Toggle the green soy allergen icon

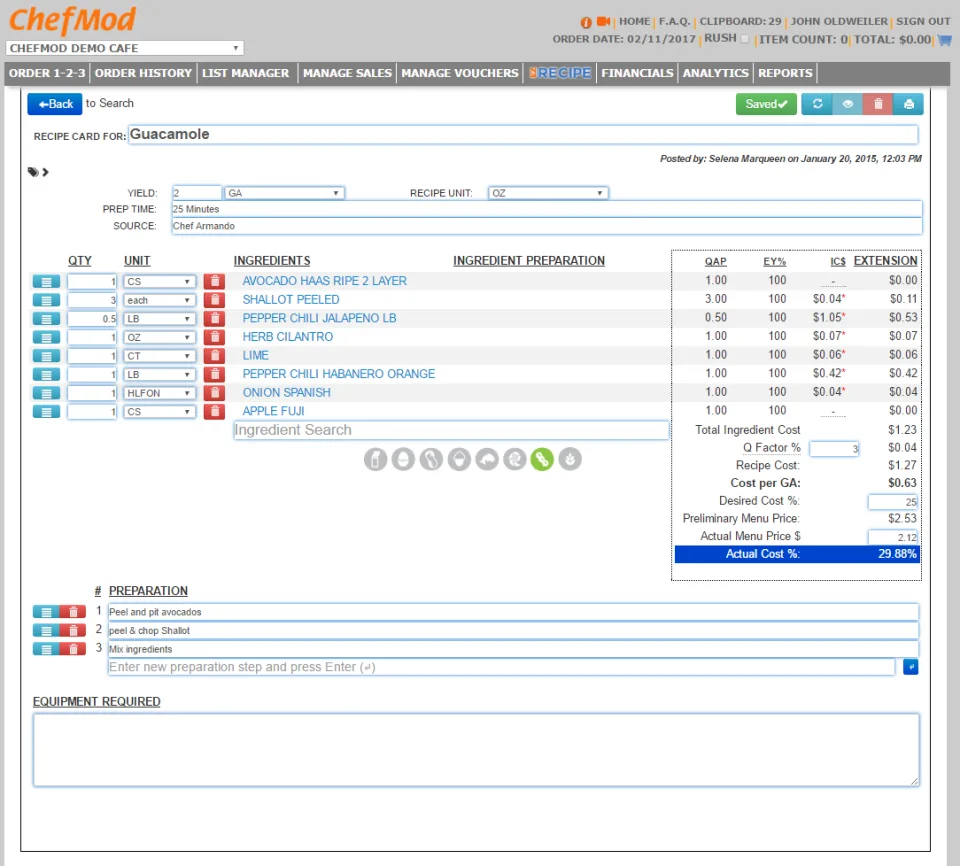pos(542,459)
